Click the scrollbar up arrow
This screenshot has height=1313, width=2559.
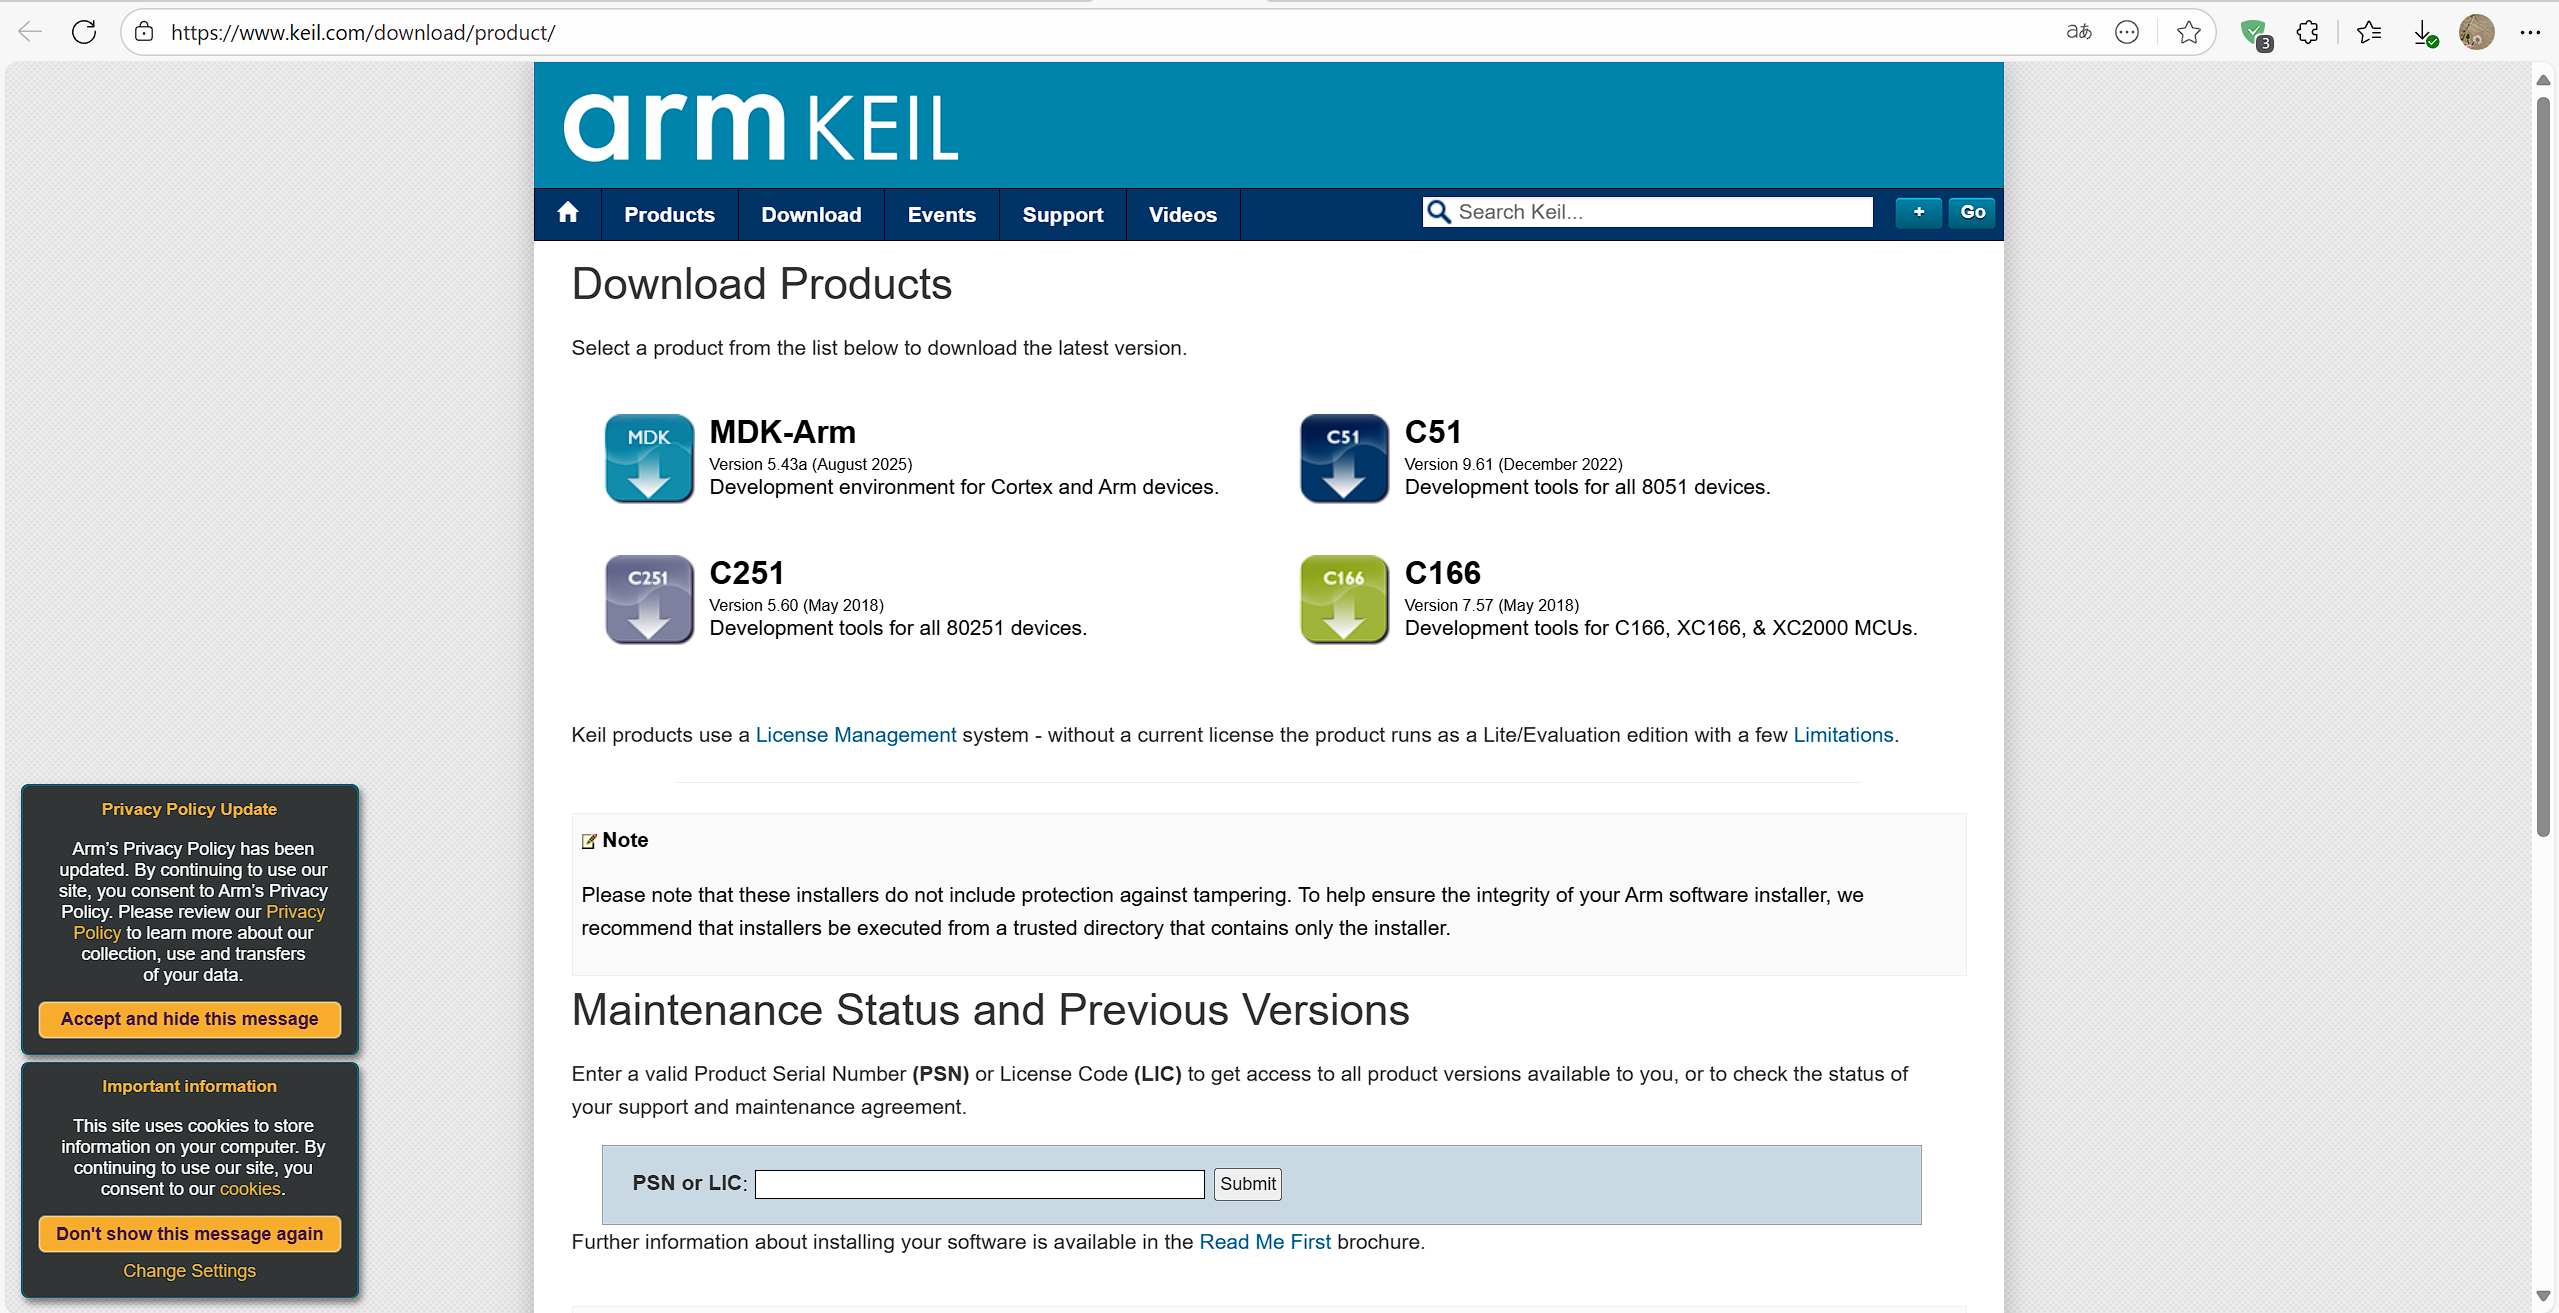2543,79
